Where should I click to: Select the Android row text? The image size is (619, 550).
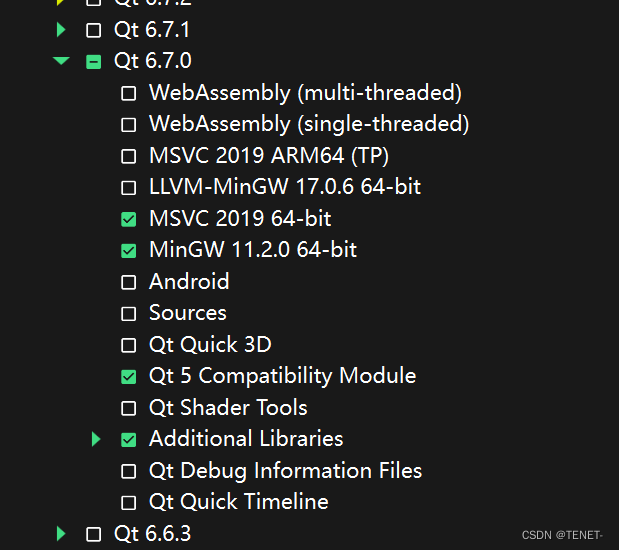tap(189, 282)
